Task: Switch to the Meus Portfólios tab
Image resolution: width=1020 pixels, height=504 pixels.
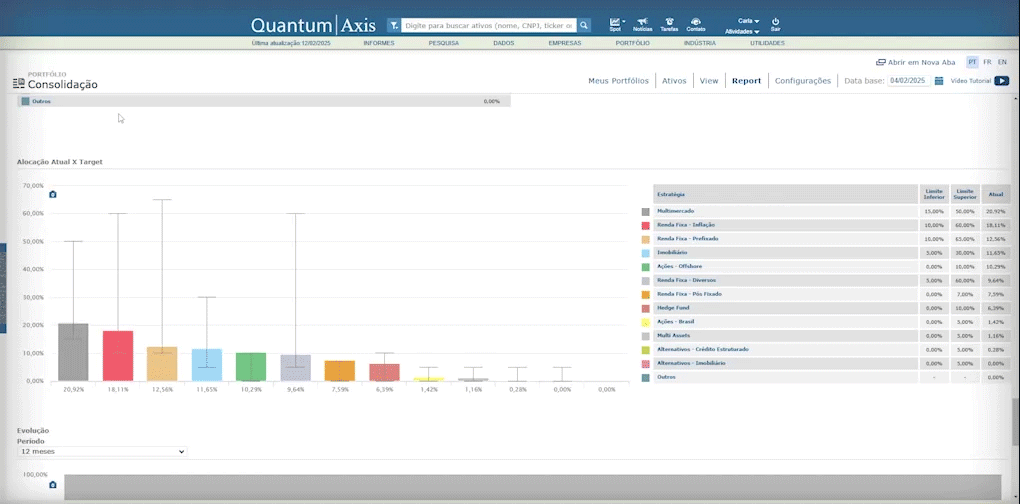Action: (618, 81)
